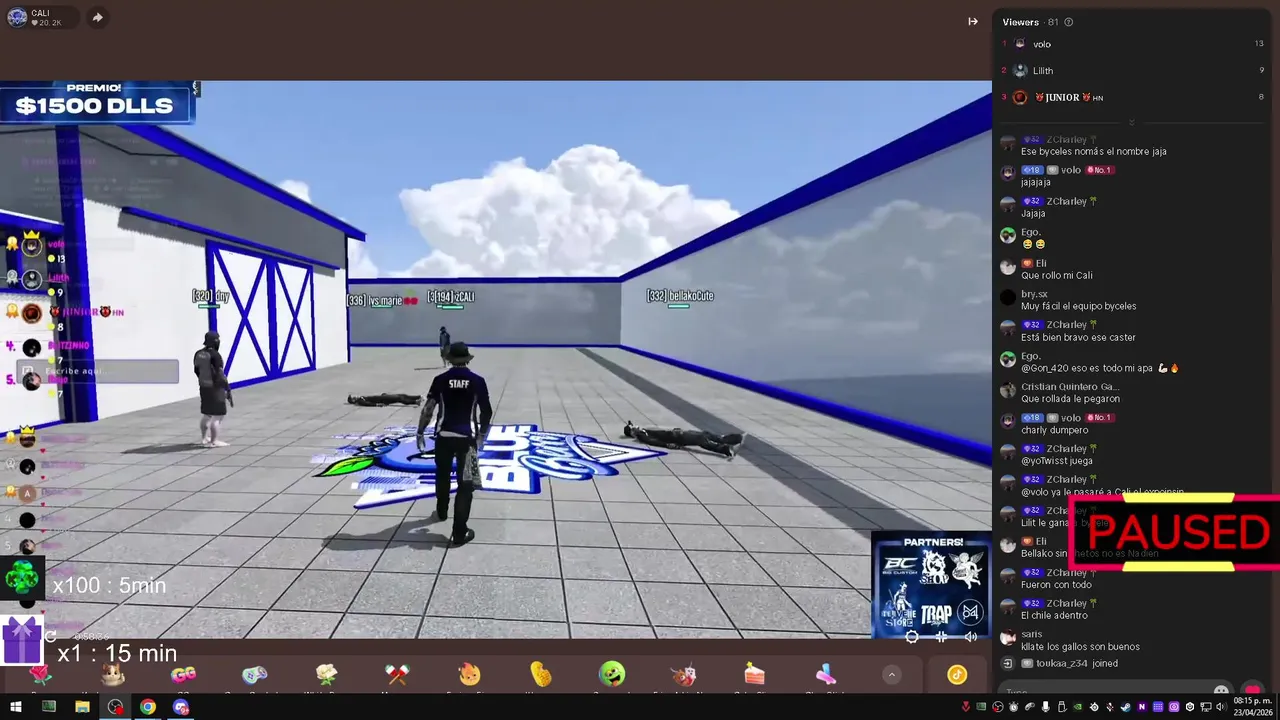This screenshot has width=1280, height=720.
Task: Collapse the chat panel arrow
Action: point(973,21)
